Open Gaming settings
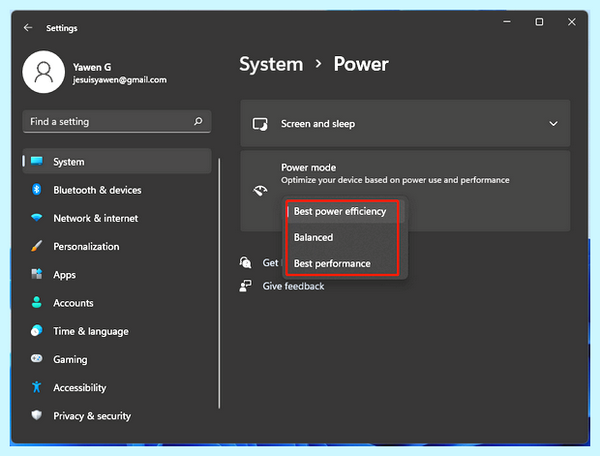The width and height of the screenshot is (600, 456). point(117,359)
